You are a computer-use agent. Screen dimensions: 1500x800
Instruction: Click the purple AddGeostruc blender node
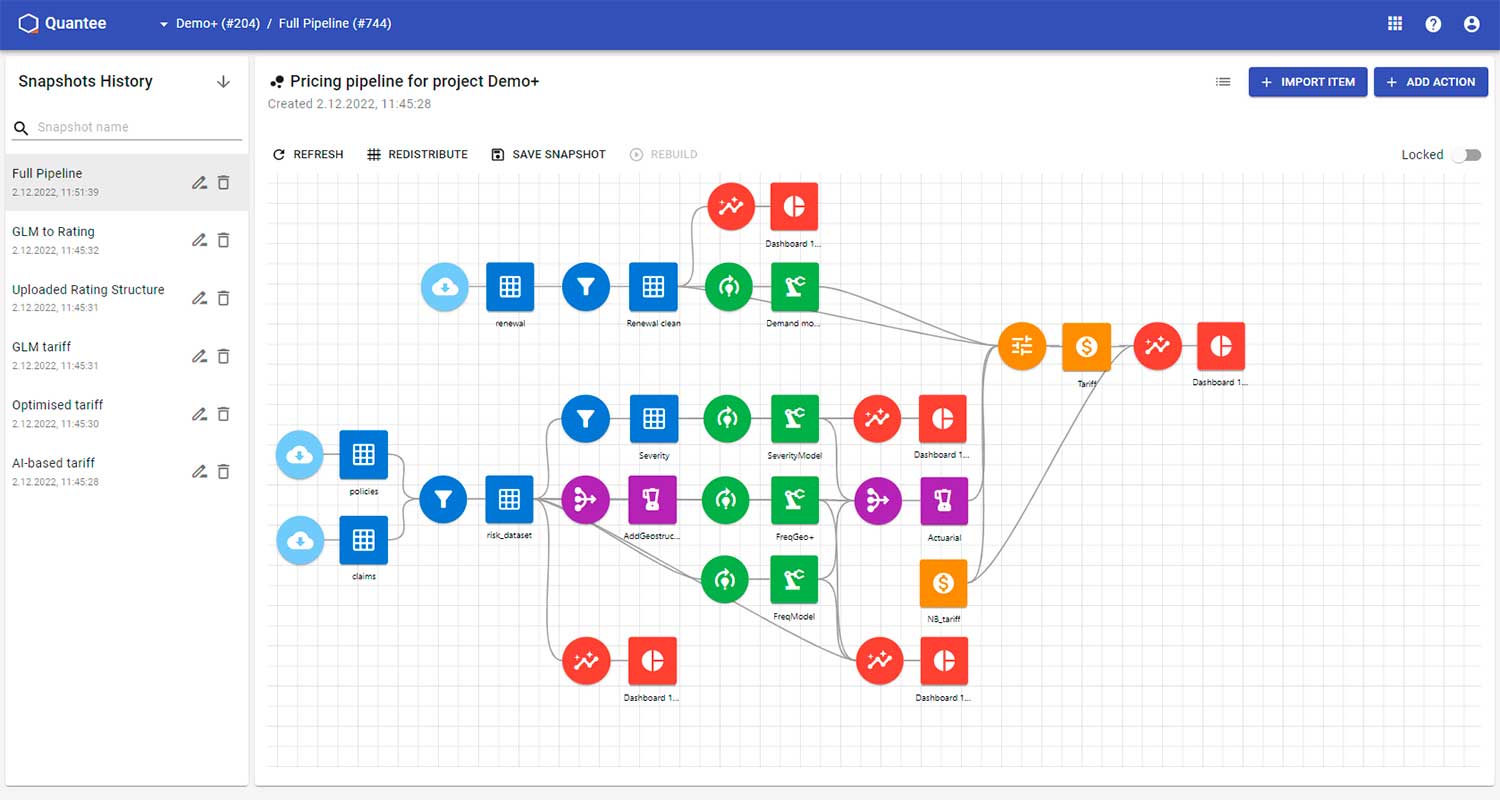click(x=652, y=500)
